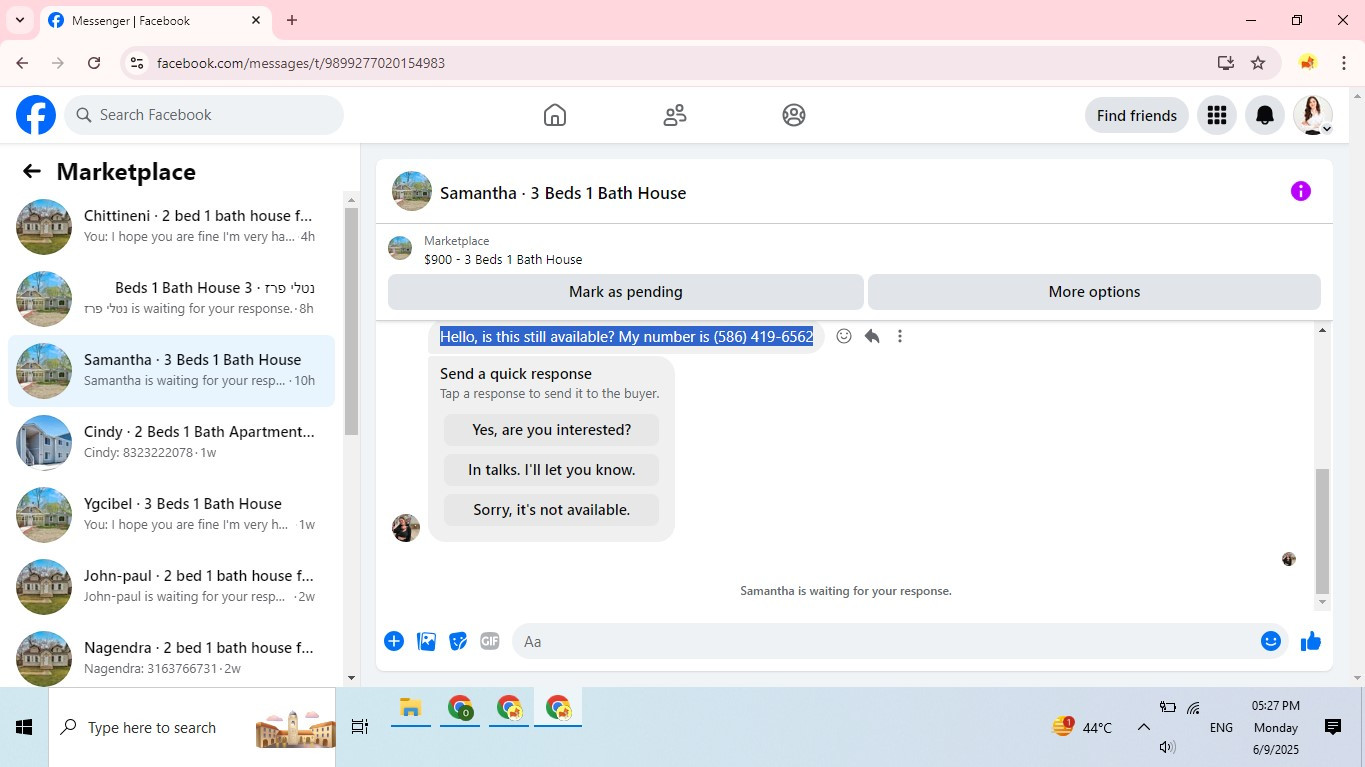
Task: Open the Groups icon in top navigation
Action: (x=794, y=115)
